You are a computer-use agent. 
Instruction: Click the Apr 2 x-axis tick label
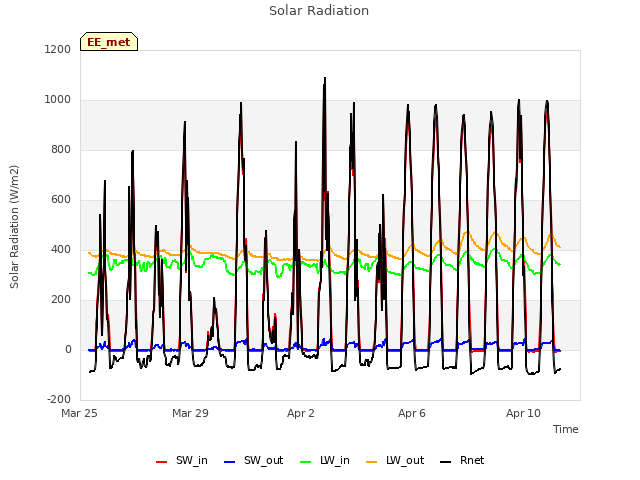click(x=301, y=413)
